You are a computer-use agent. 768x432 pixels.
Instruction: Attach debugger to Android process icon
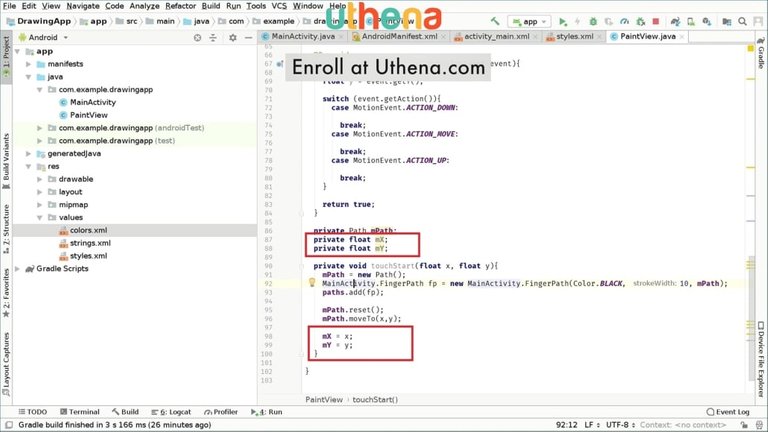point(640,22)
